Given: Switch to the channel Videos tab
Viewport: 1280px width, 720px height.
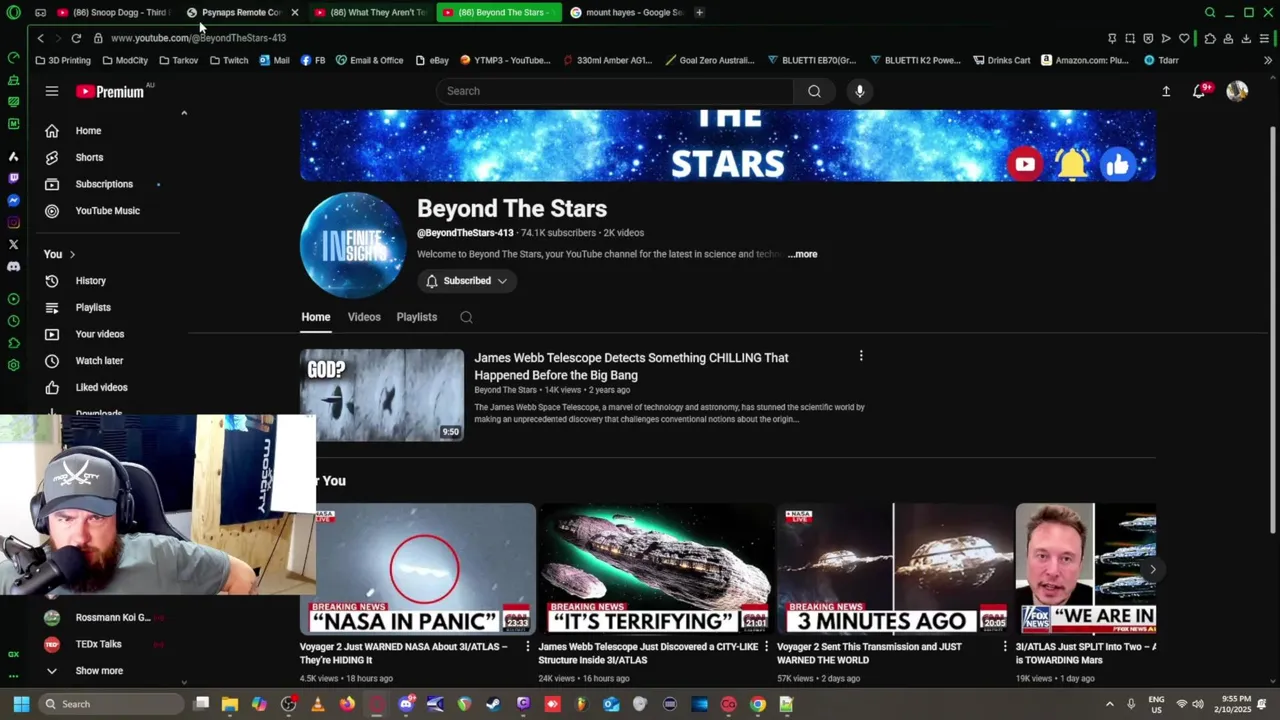Looking at the screenshot, I should pos(364,317).
